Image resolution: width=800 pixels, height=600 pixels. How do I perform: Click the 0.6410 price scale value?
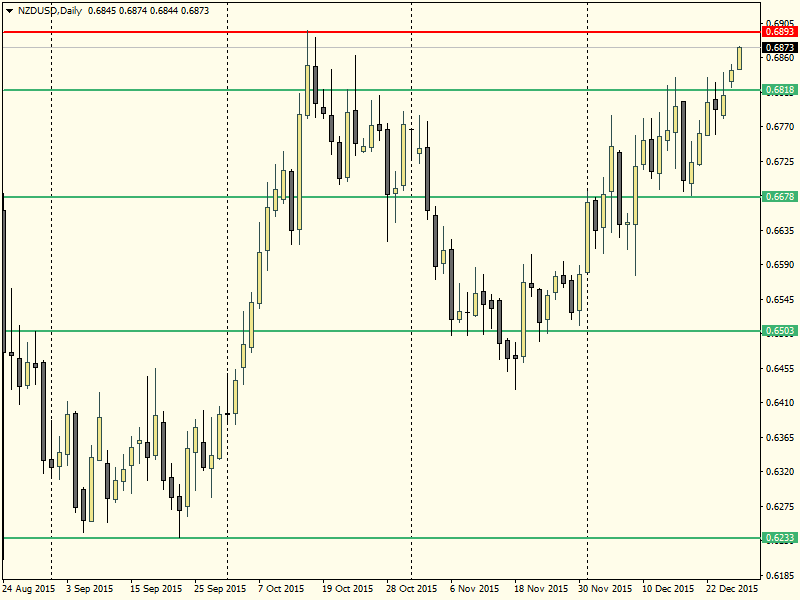click(781, 403)
